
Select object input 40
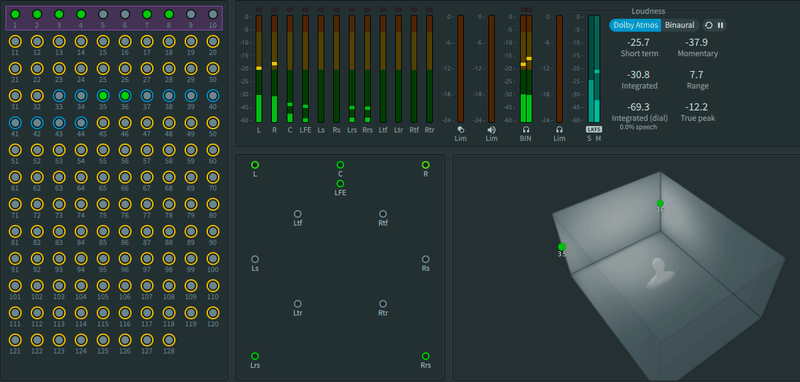(x=213, y=95)
